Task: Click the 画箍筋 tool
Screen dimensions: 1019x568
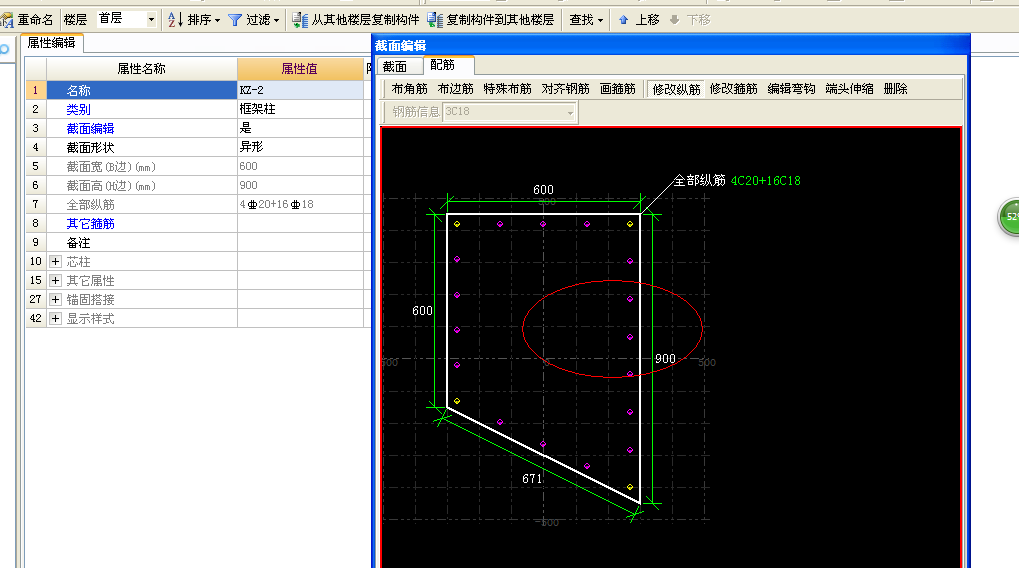Action: tap(617, 89)
